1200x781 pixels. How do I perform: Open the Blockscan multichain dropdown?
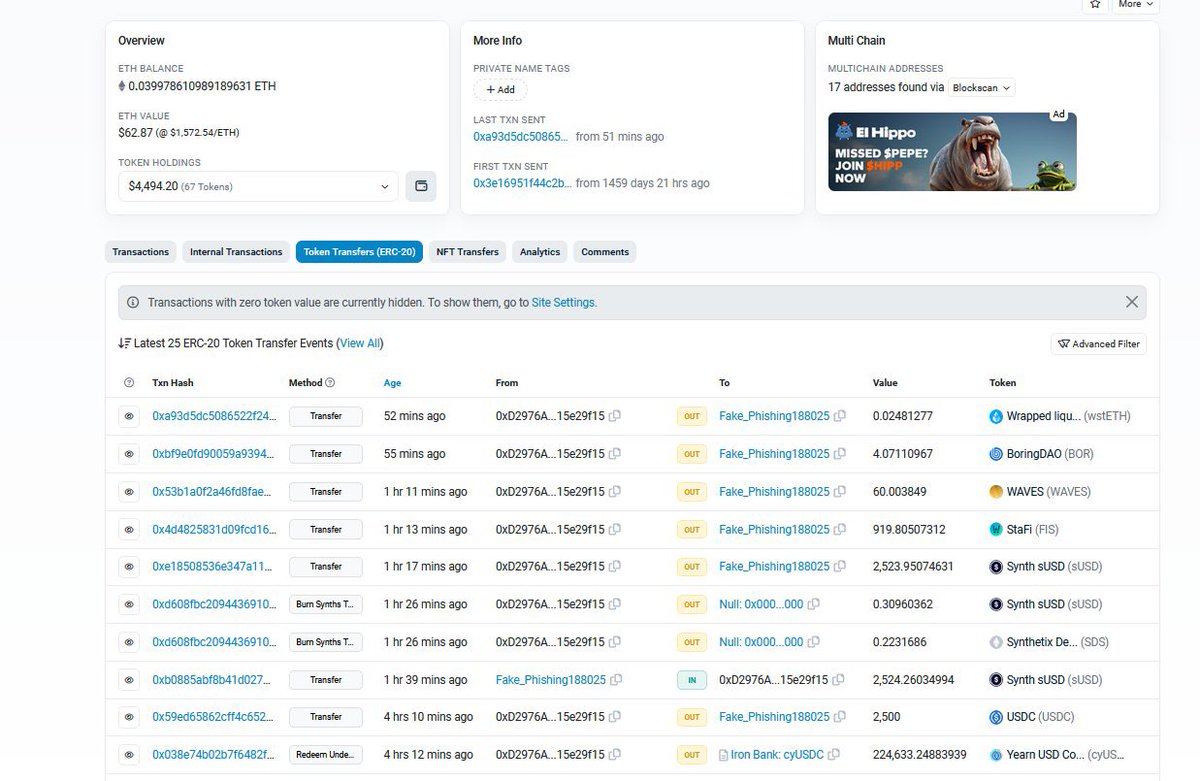(x=980, y=87)
